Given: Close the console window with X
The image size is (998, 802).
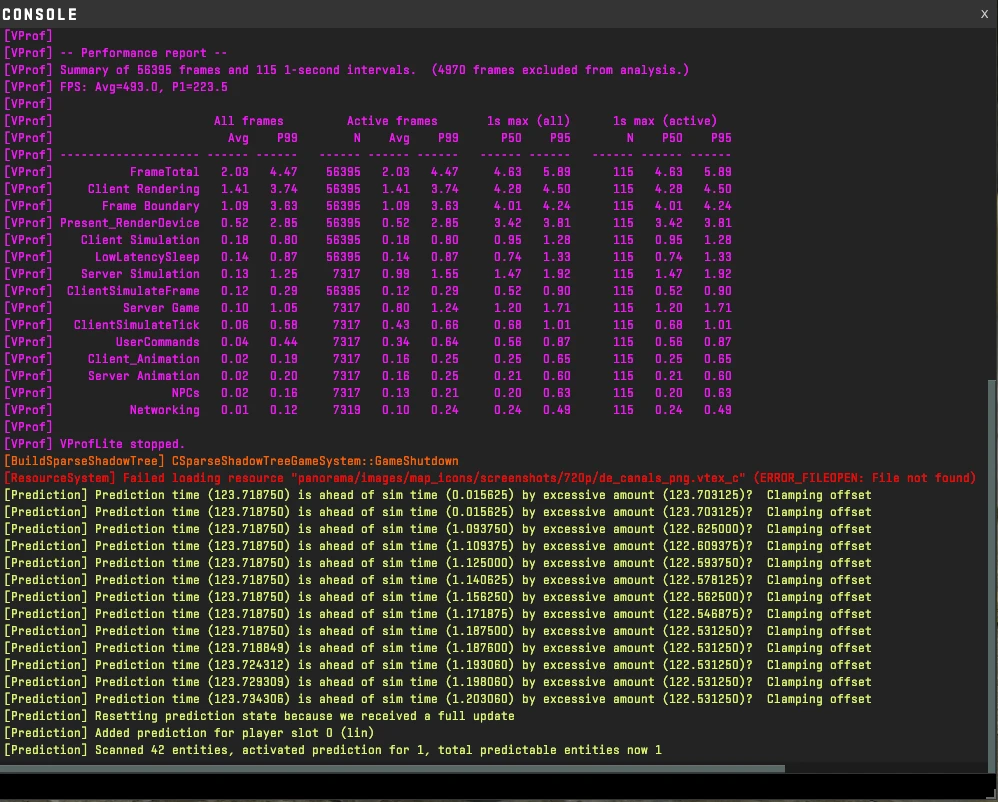Looking at the screenshot, I should (984, 14).
